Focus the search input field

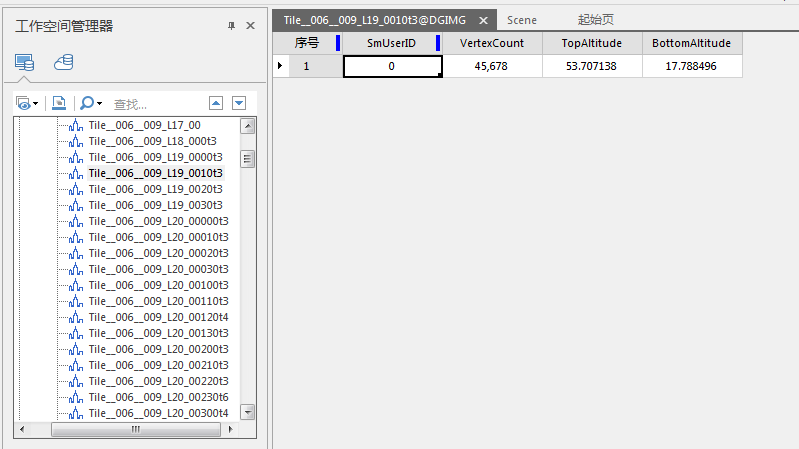tap(158, 104)
